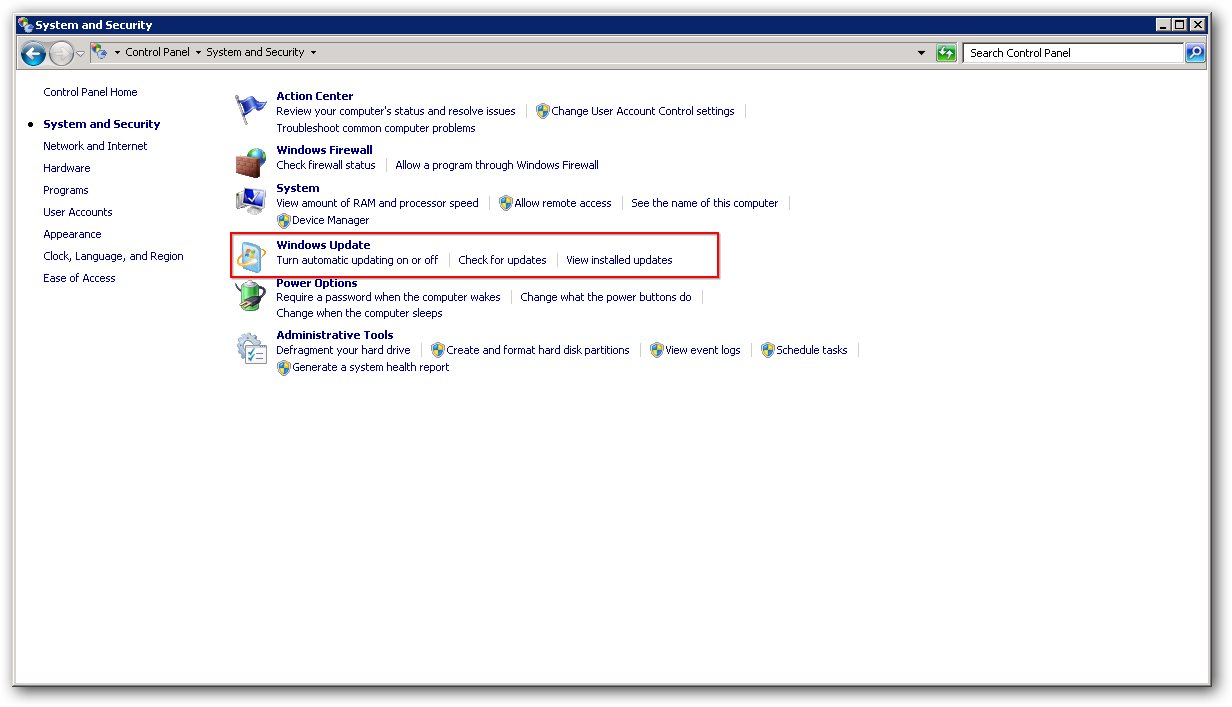The image size is (1232, 707).
Task: Click Check for updates link
Action: (x=502, y=260)
